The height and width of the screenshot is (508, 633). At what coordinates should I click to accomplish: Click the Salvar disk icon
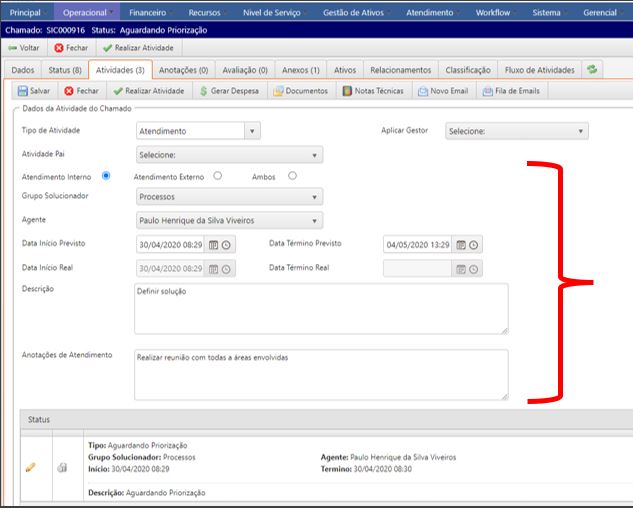tap(23, 91)
